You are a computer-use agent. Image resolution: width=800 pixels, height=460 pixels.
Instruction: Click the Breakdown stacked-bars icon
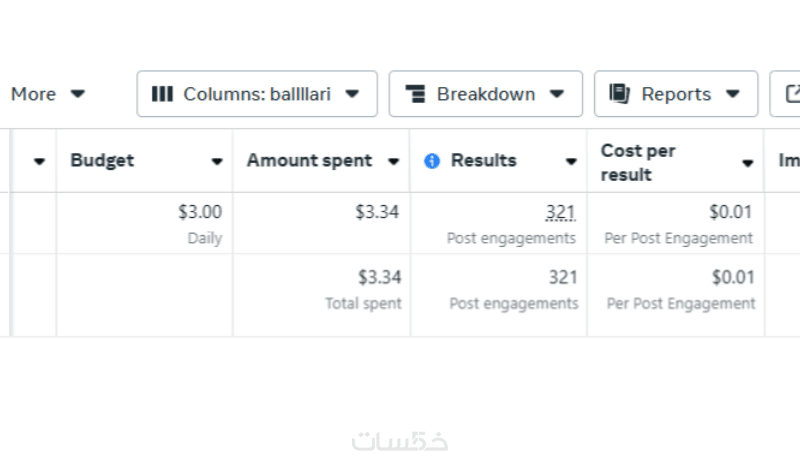(416, 94)
